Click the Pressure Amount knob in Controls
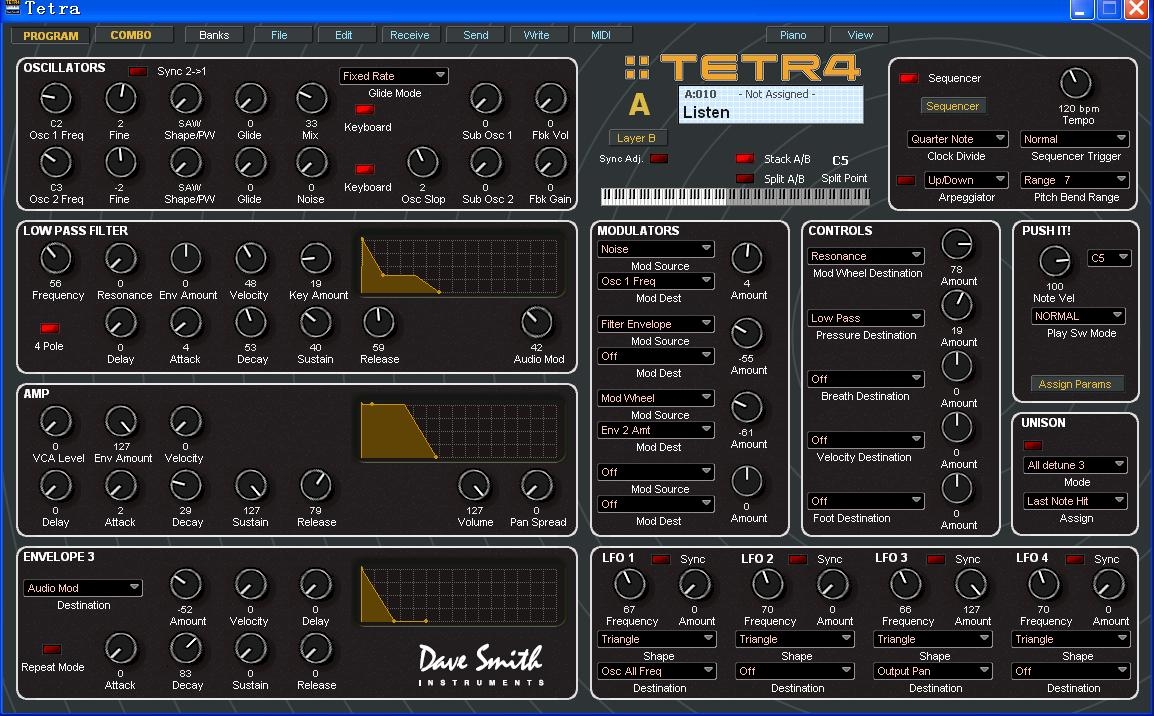The width and height of the screenshot is (1154, 716). 957,305
